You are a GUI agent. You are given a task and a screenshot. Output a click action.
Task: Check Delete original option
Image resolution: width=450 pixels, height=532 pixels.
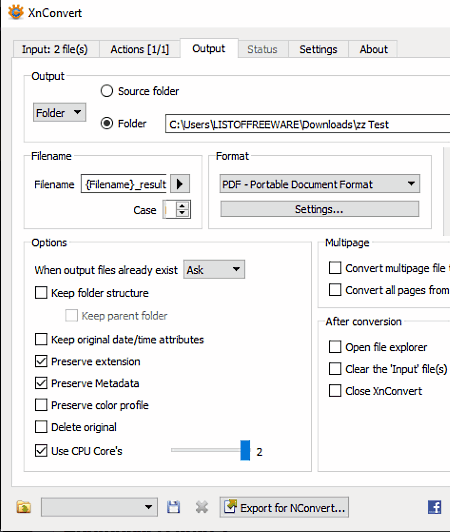[41, 426]
